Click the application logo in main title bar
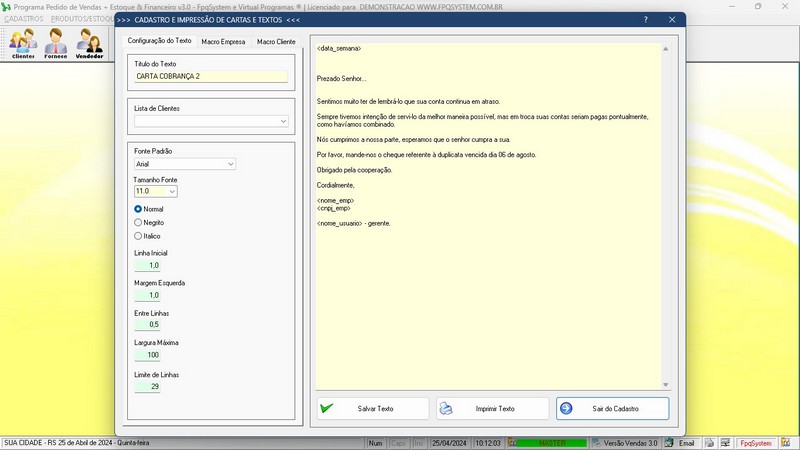Viewport: 800px width, 450px height. click(x=6, y=7)
